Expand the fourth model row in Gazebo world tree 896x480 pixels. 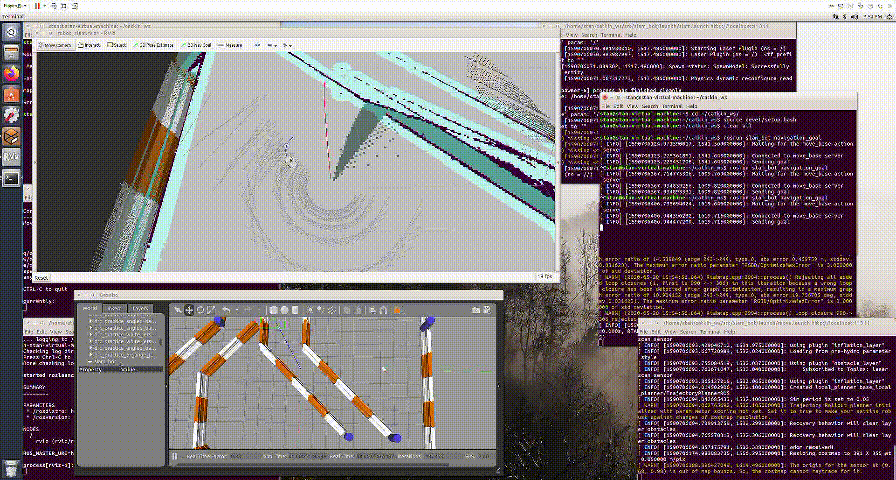click(91, 341)
